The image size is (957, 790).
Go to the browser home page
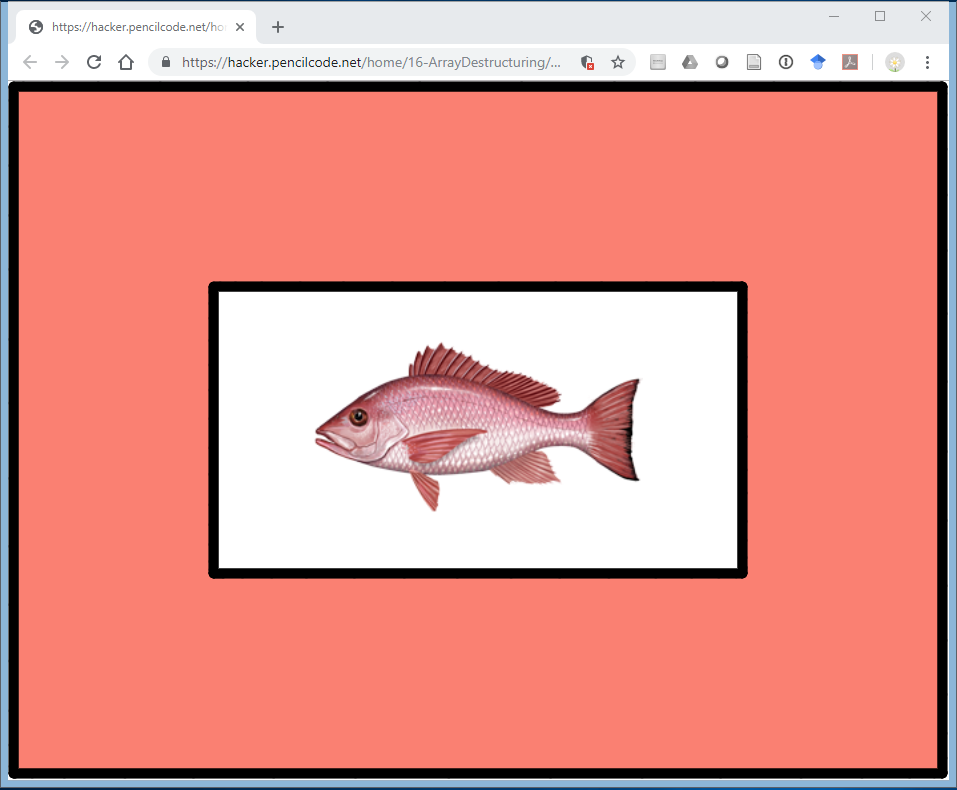coord(126,62)
